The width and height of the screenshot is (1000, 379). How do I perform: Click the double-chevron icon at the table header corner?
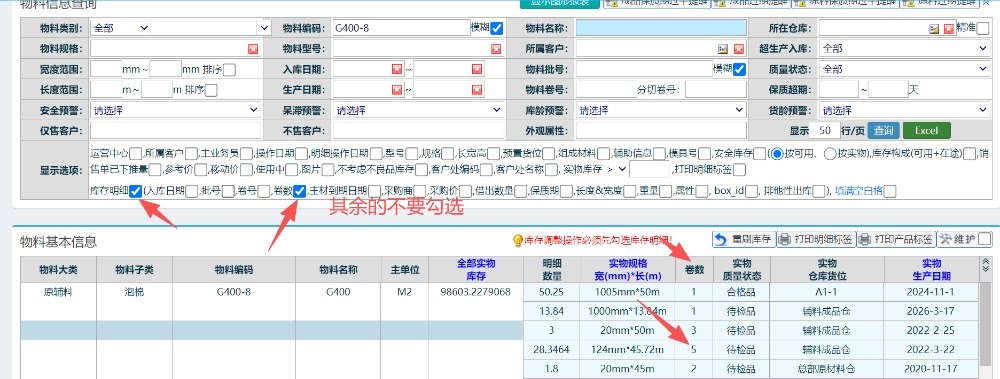(985, 264)
